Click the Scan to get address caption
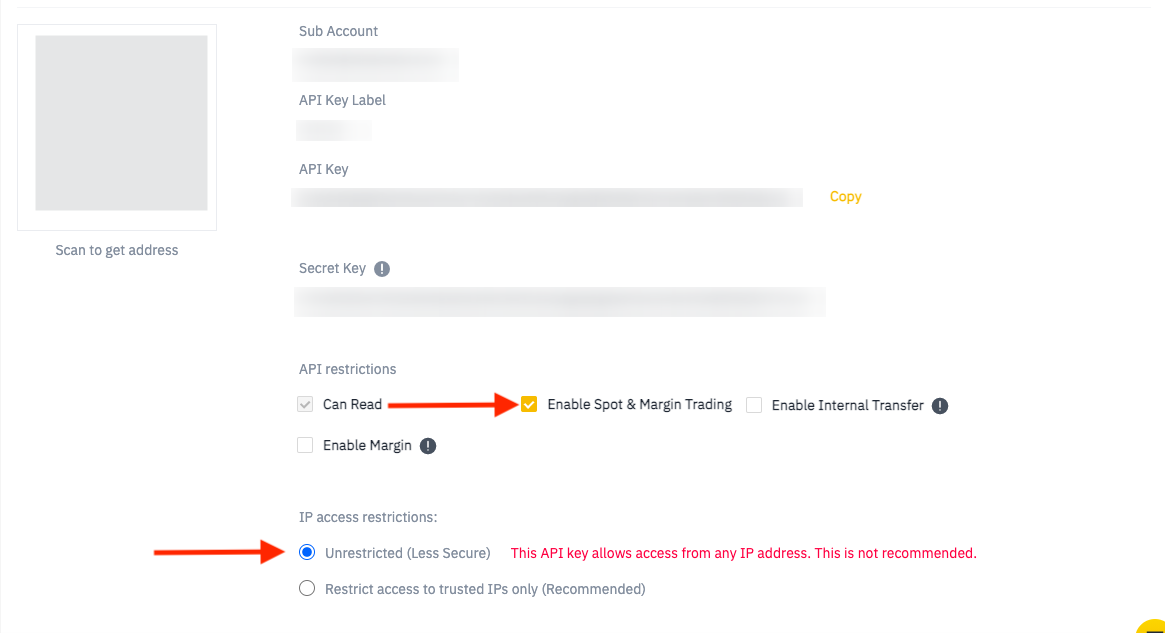1165x633 pixels. (117, 250)
